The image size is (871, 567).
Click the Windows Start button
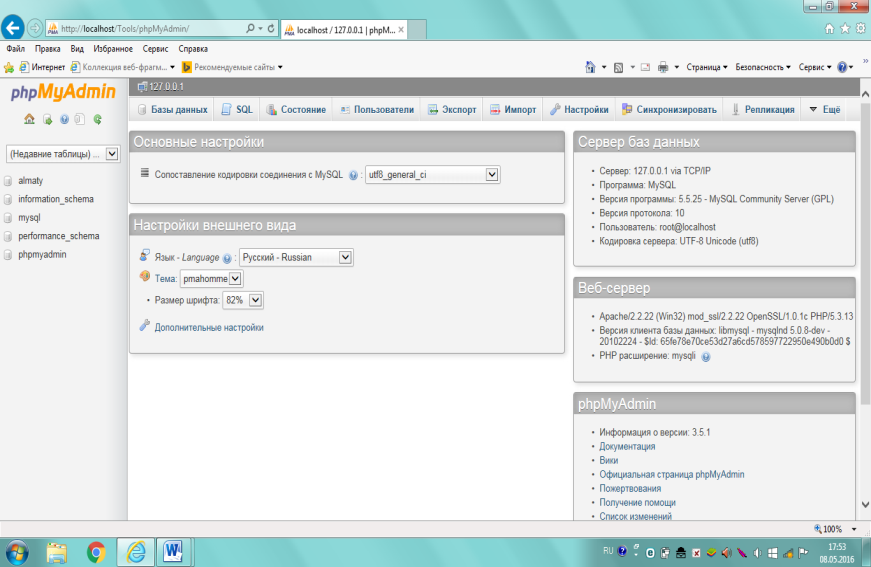pyautogui.click(x=17, y=553)
